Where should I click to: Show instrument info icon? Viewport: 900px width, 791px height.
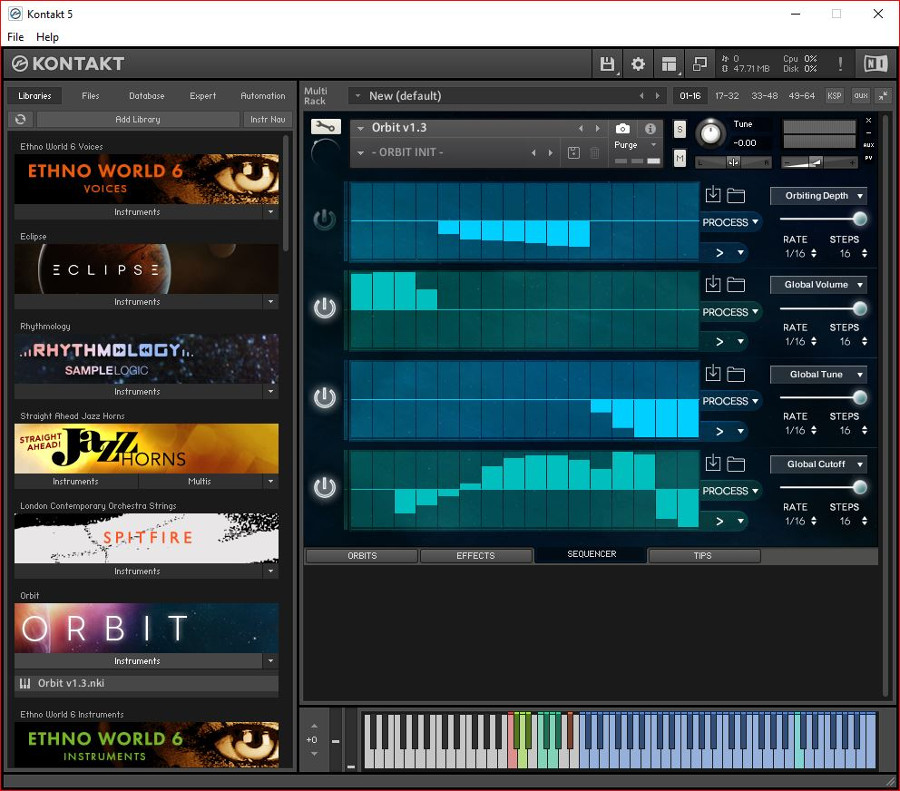650,129
